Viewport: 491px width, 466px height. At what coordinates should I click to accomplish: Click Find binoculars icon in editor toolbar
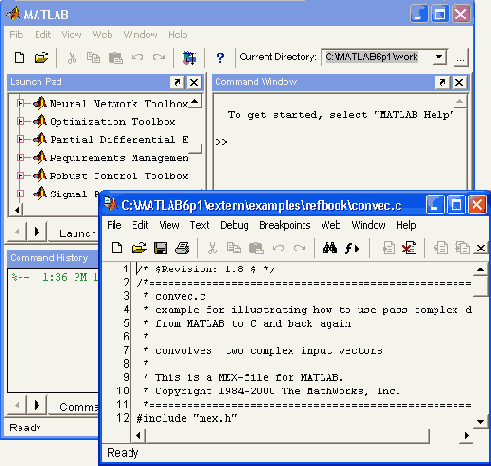[330, 248]
